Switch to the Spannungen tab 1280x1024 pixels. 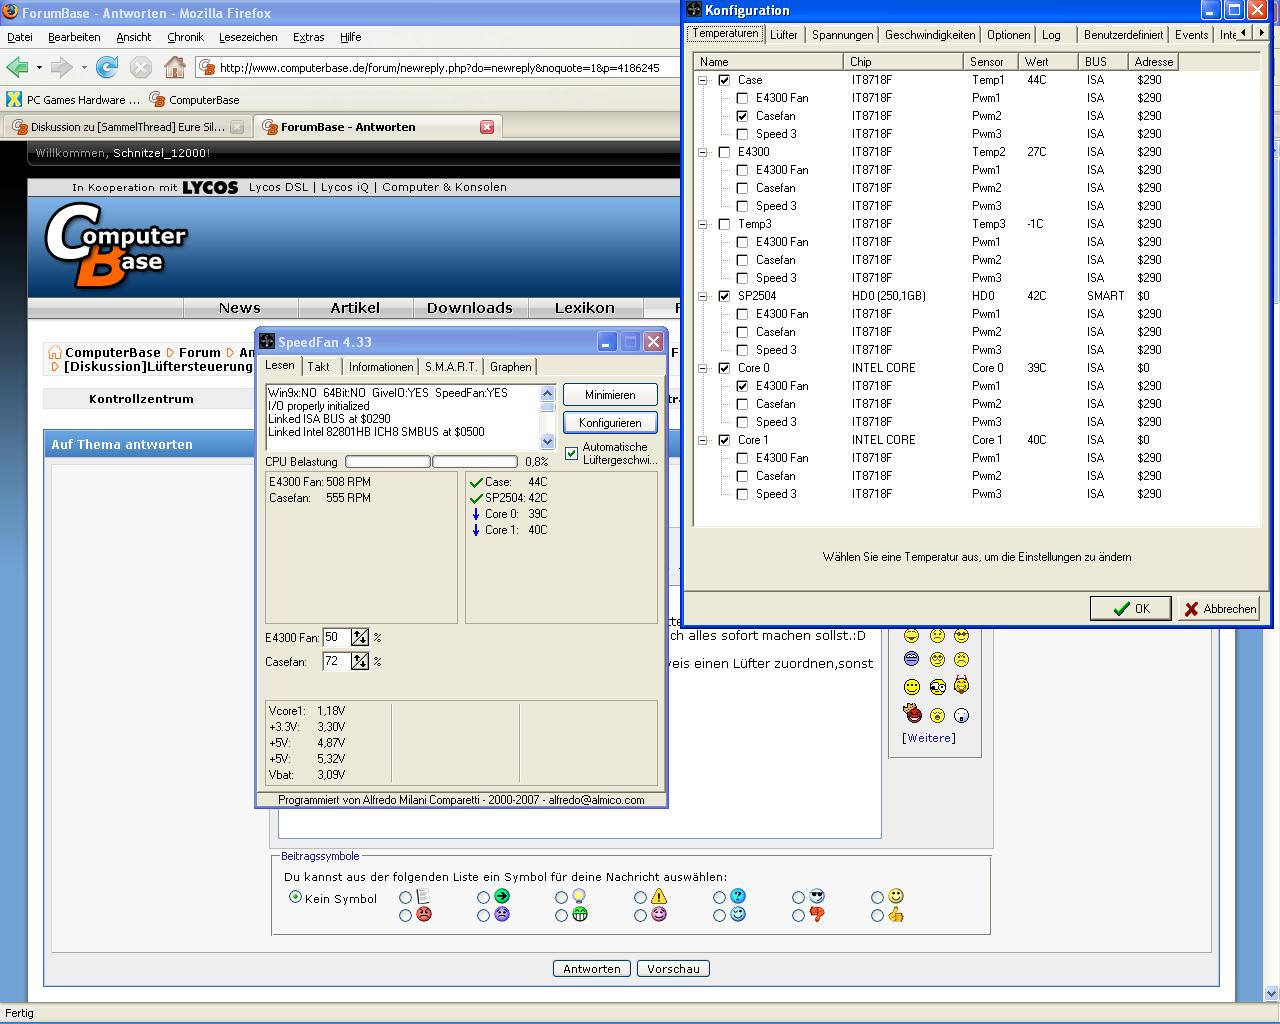pyautogui.click(x=842, y=34)
